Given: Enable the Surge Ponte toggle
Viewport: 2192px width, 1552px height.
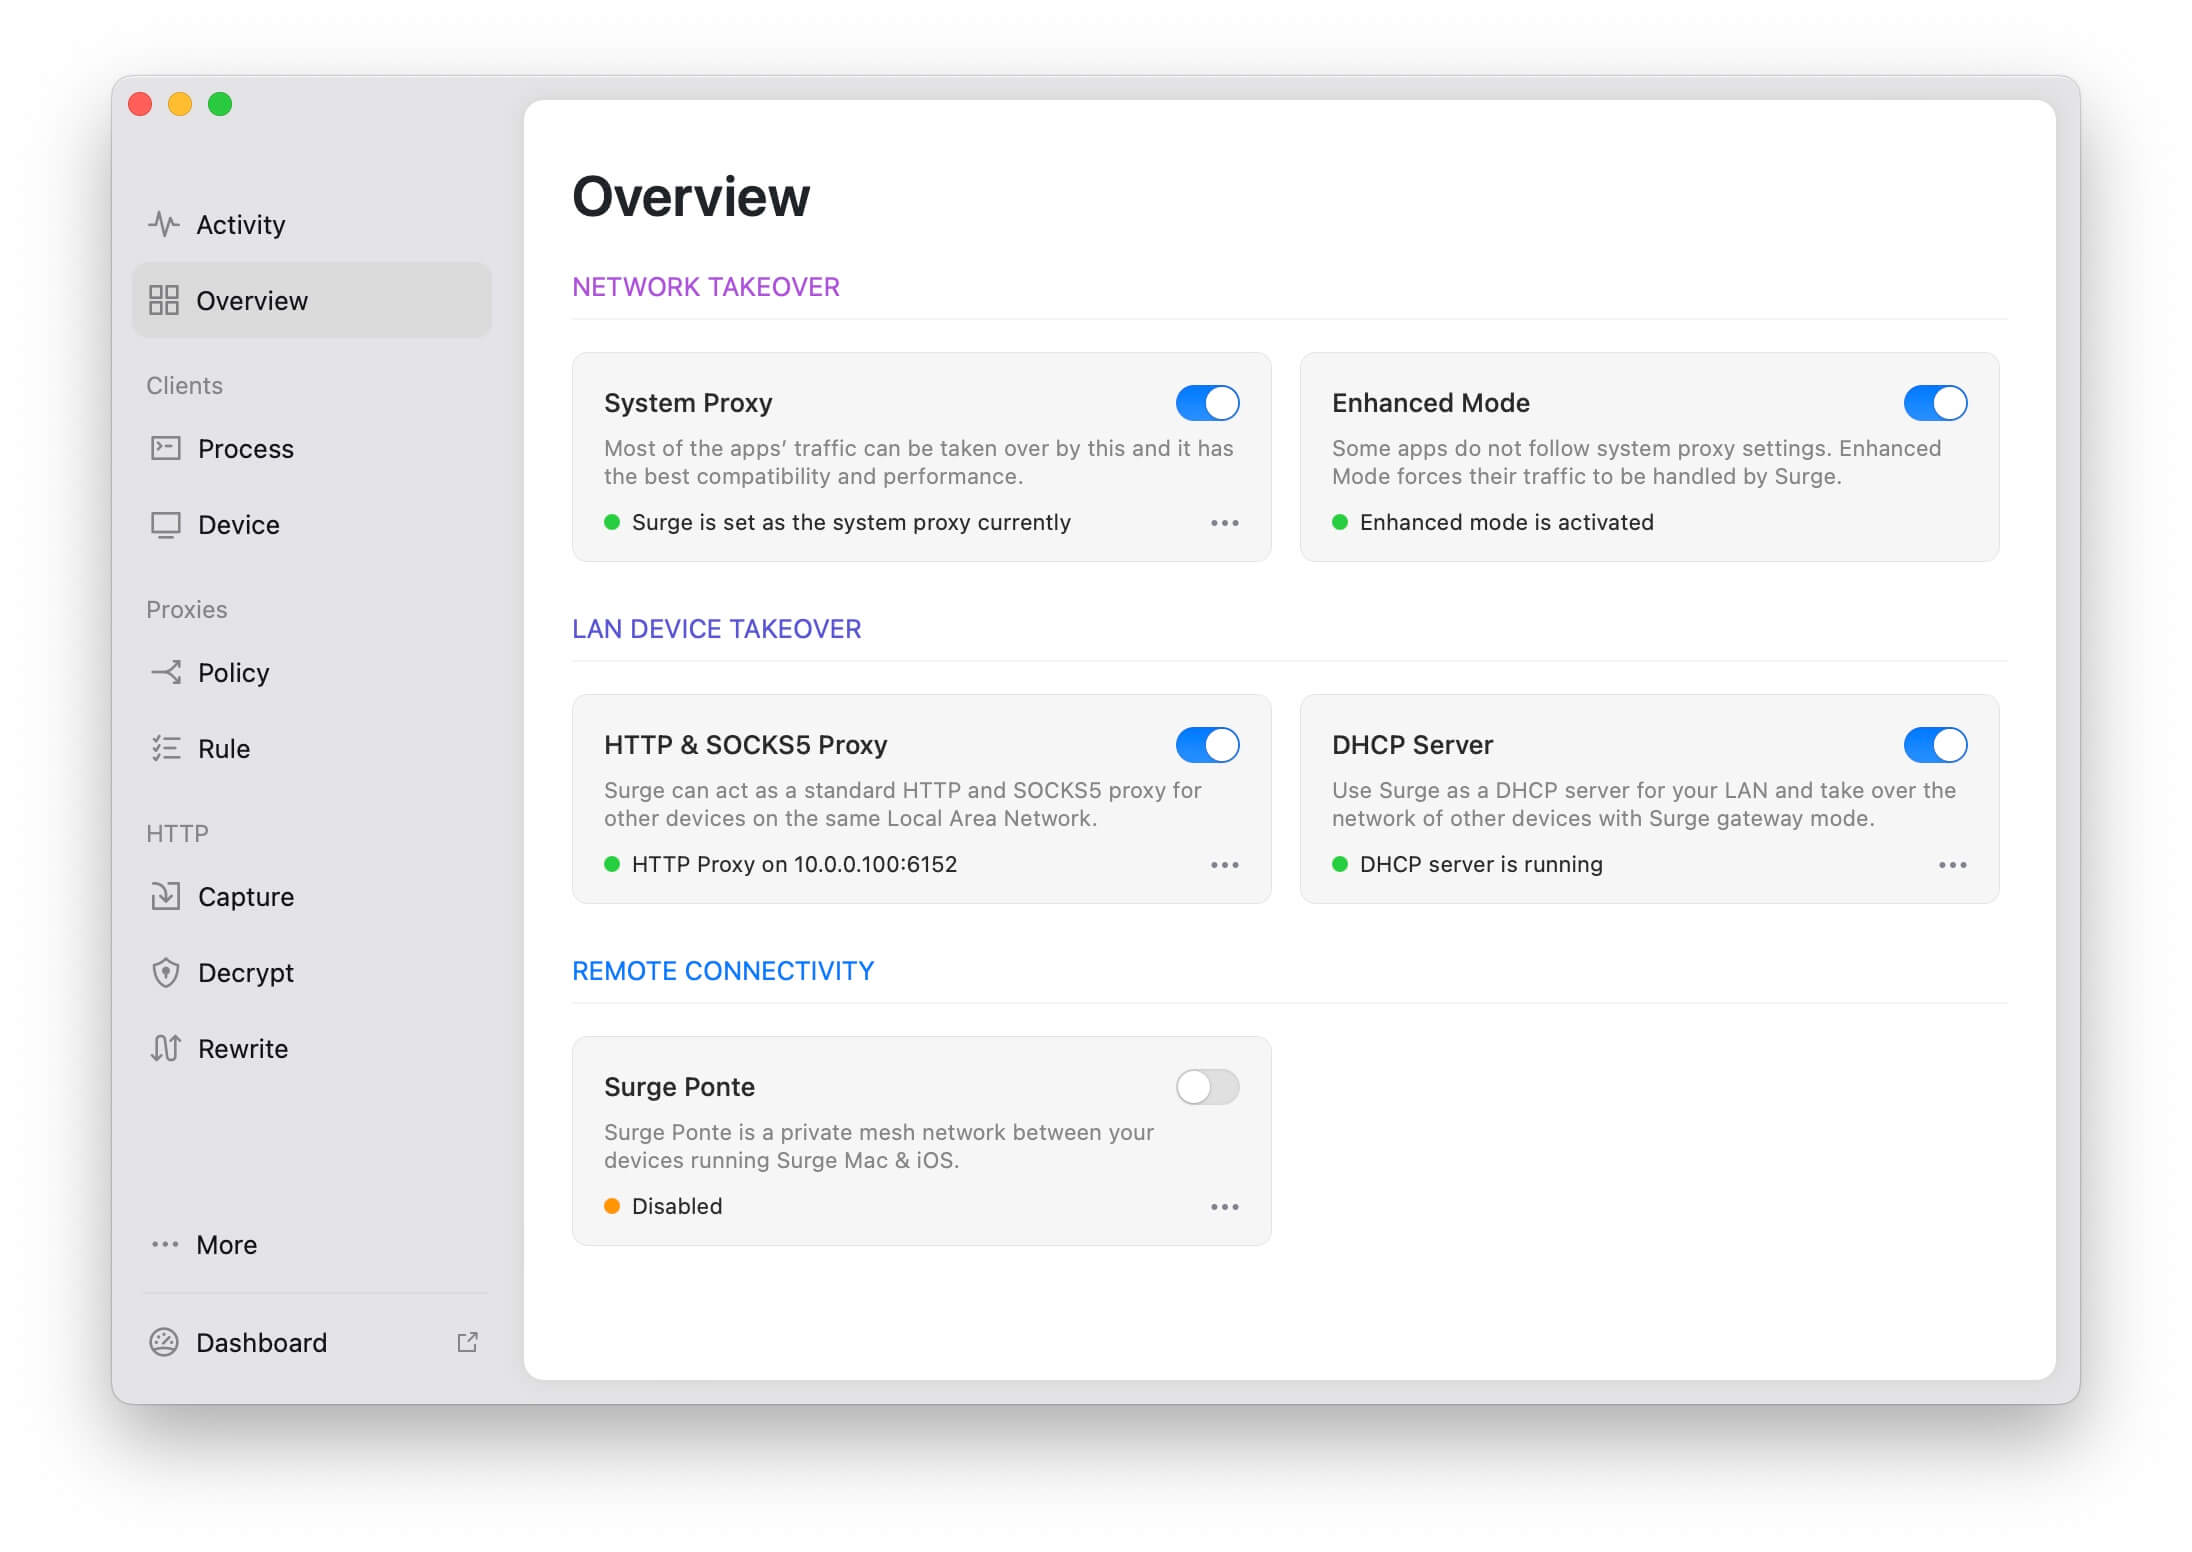Looking at the screenshot, I should coord(1207,1087).
